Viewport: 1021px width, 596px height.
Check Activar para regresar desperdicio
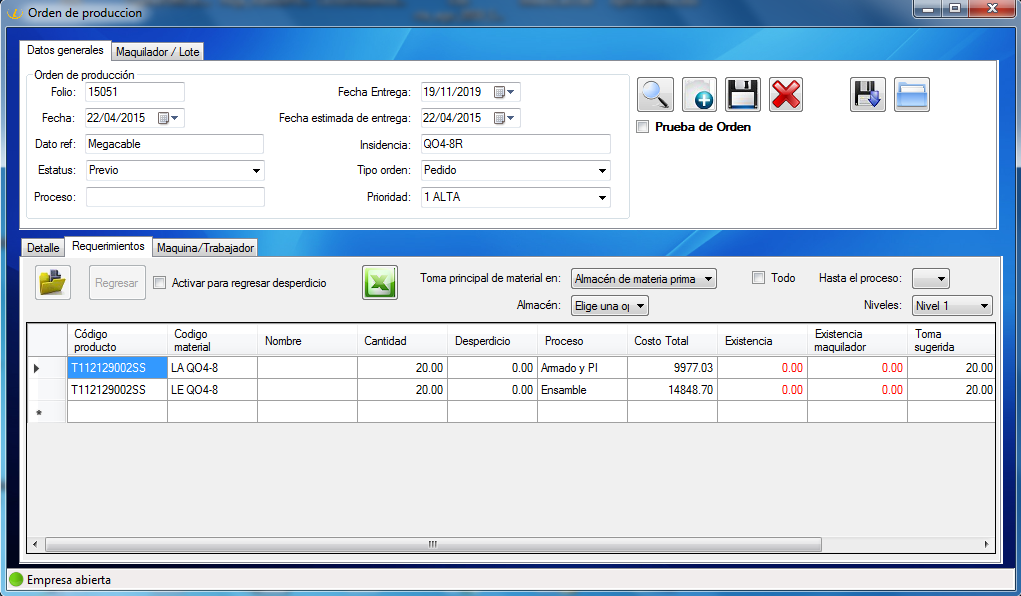pyautogui.click(x=160, y=283)
